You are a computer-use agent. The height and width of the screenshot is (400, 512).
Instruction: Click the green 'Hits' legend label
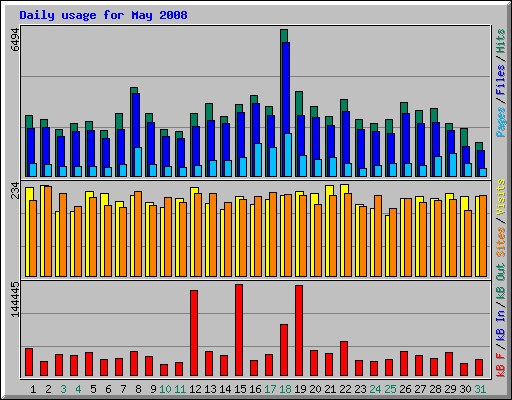click(501, 41)
